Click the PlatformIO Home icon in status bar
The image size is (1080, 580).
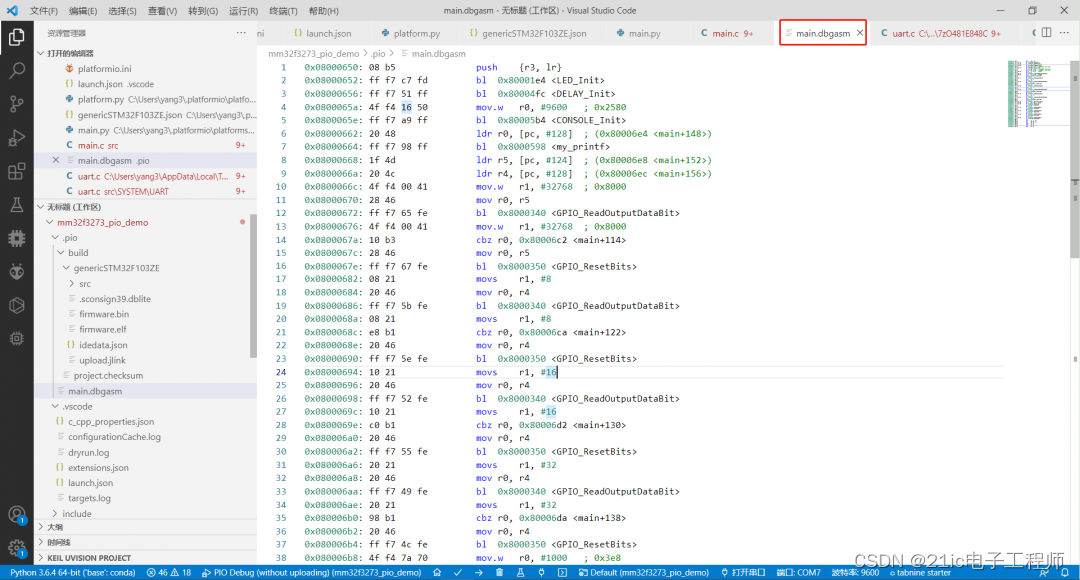[x=437, y=572]
